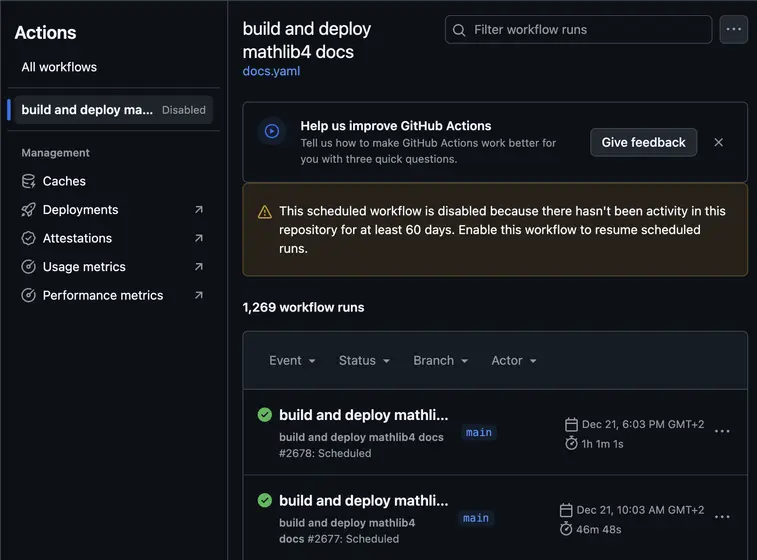Select the disabled build and deploy workflow
Viewport: 757px width, 560px height.
click(88, 110)
